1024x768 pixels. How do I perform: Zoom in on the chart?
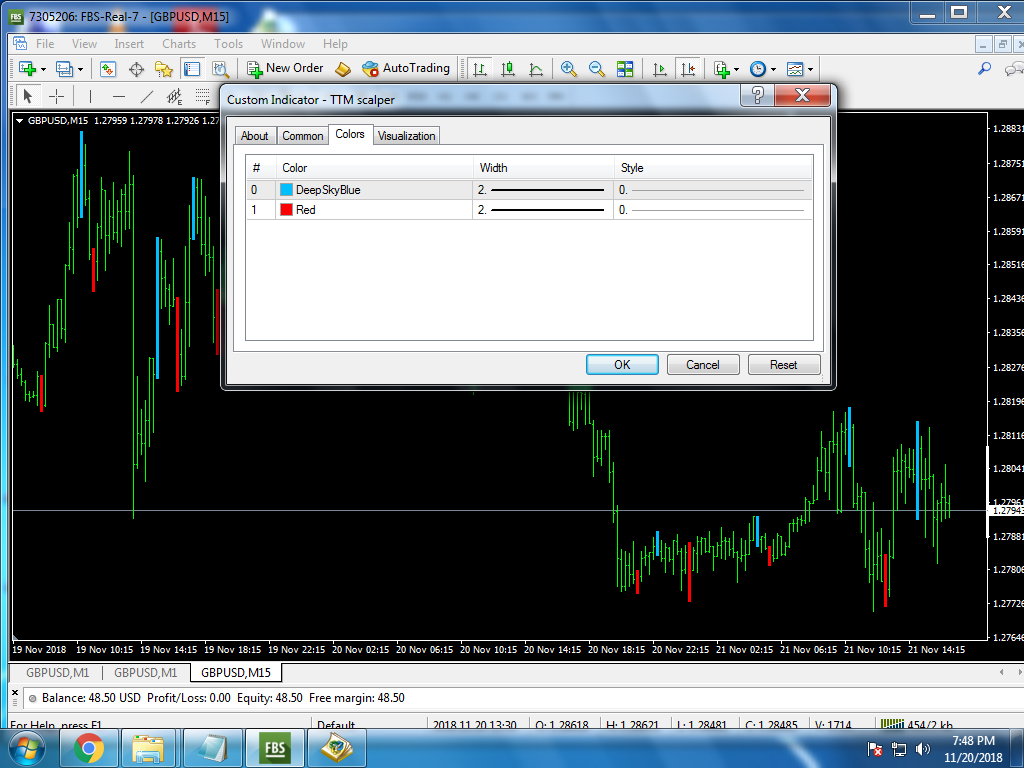pos(568,69)
